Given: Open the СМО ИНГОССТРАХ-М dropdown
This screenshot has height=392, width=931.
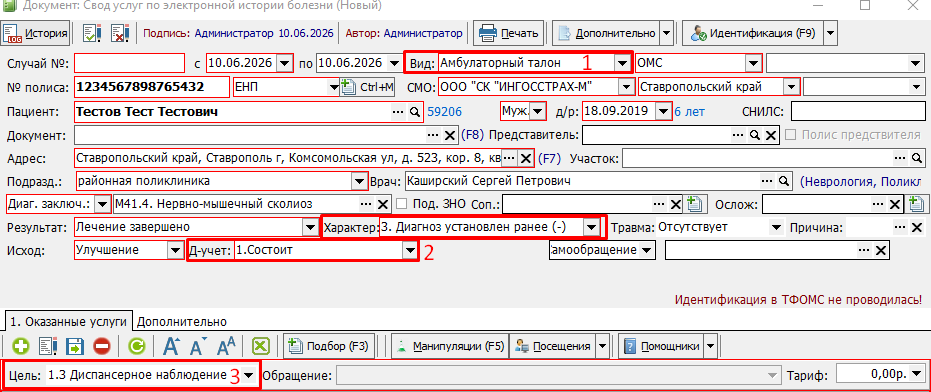Looking at the screenshot, I should pyautogui.click(x=626, y=87).
